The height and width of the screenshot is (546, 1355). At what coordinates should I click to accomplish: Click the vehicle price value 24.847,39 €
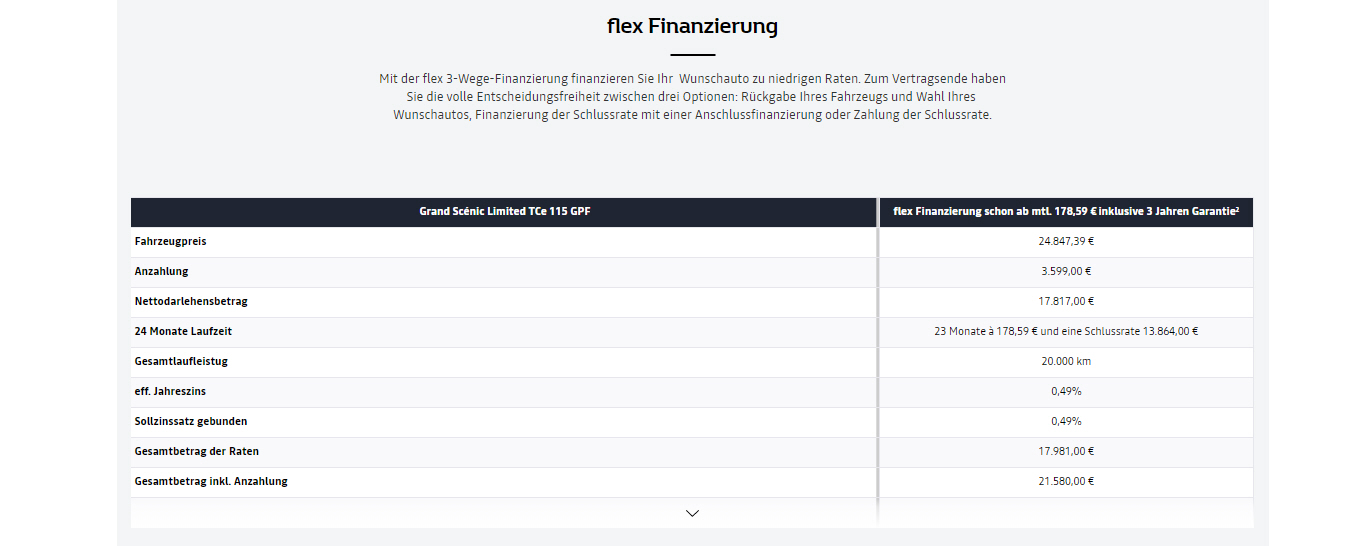click(1066, 241)
